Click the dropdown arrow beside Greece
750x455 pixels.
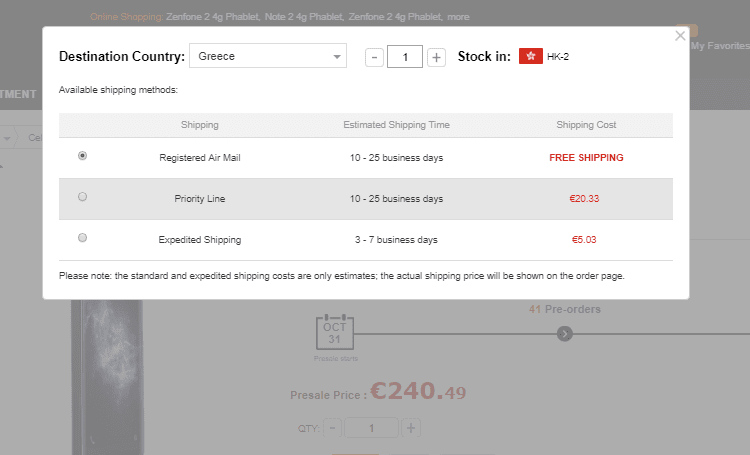tap(337, 57)
